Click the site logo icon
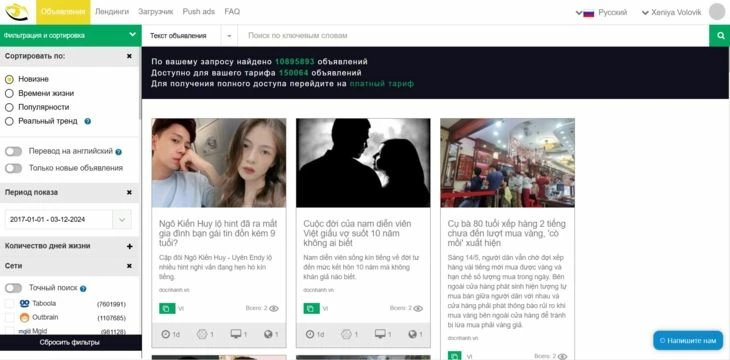 pos(17,12)
